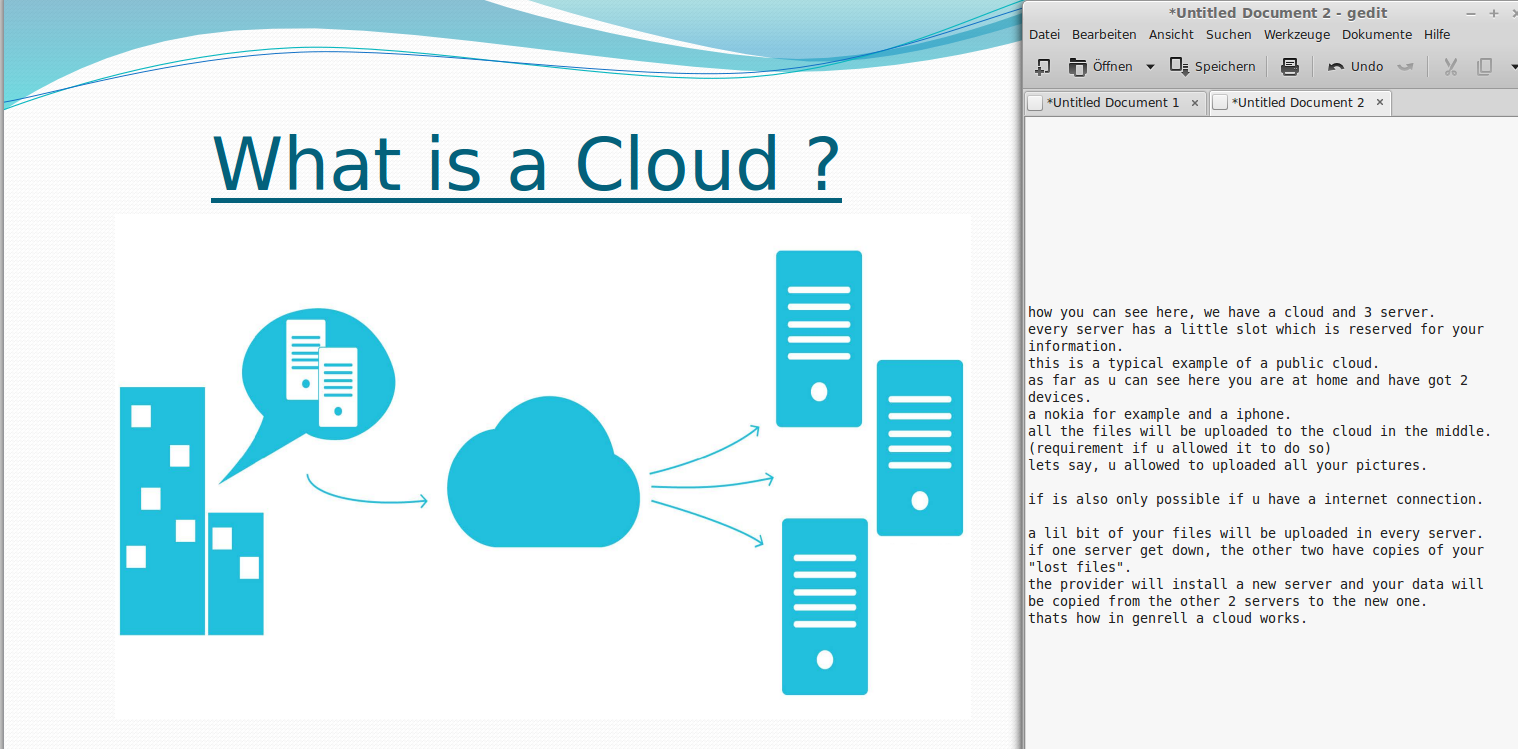Close the Untitled Document 1 tab
Viewport: 1518px width, 749px height.
click(1194, 103)
